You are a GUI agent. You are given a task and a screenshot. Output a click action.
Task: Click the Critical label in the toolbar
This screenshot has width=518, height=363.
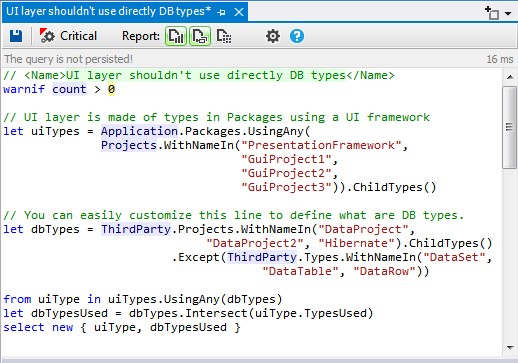[x=78, y=36]
